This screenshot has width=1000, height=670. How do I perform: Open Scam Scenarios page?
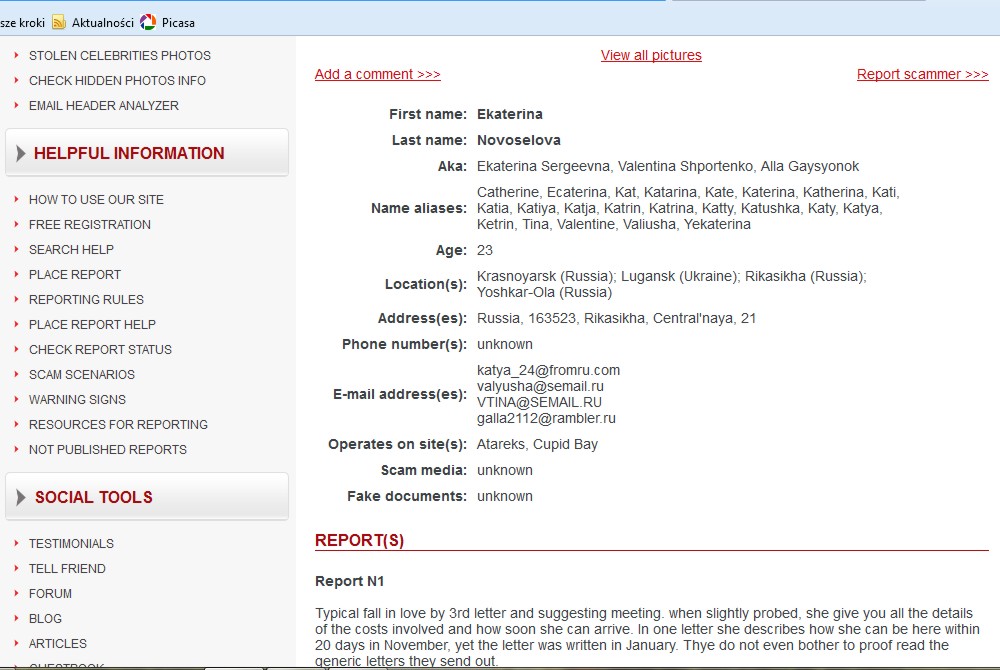click(82, 375)
